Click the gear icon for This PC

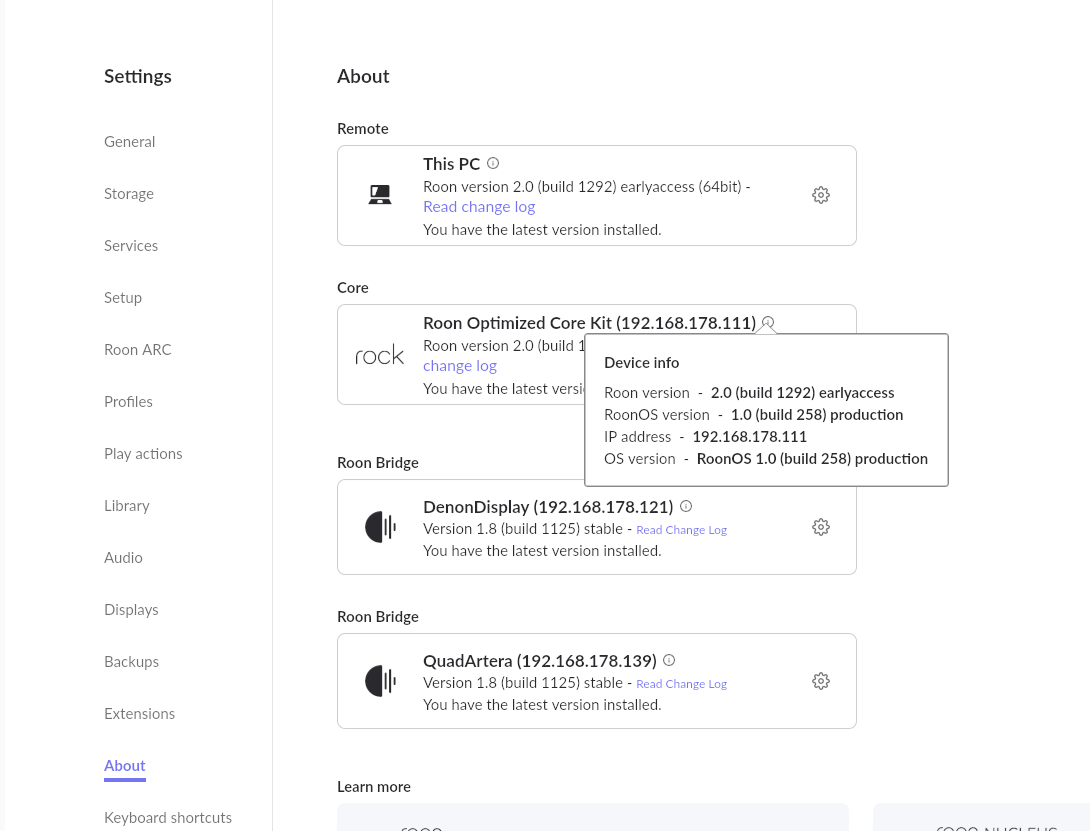coord(820,196)
